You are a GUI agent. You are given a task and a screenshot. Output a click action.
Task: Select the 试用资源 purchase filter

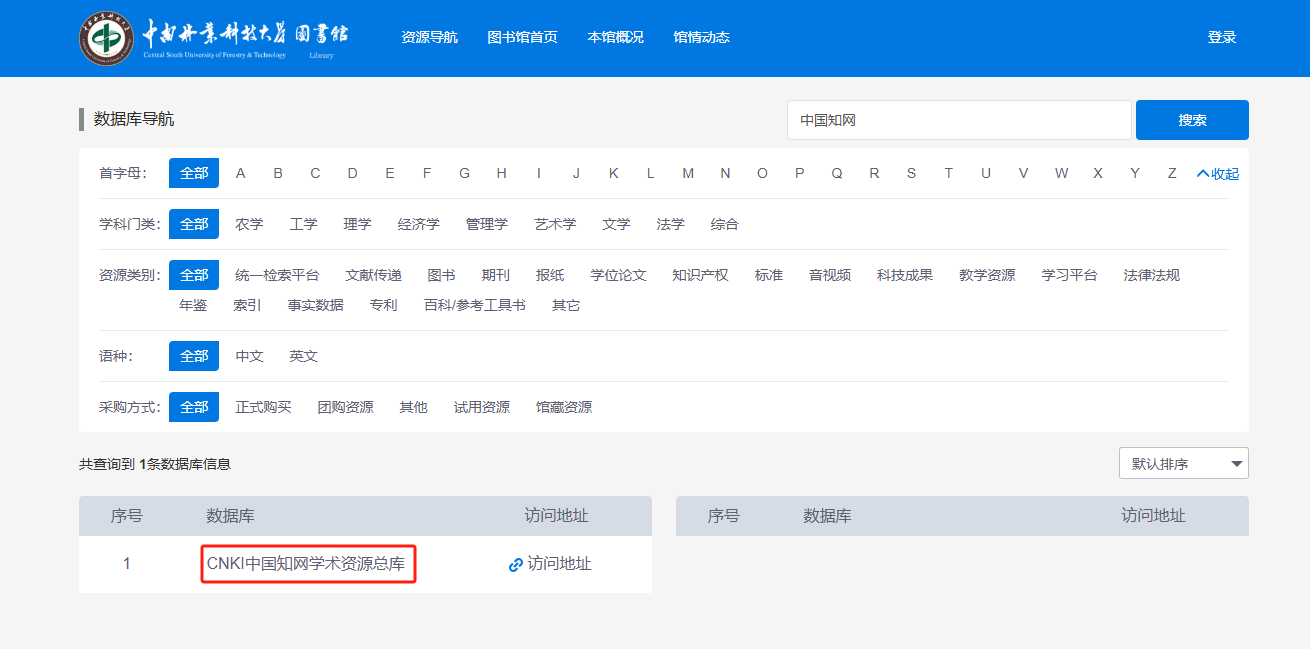481,407
